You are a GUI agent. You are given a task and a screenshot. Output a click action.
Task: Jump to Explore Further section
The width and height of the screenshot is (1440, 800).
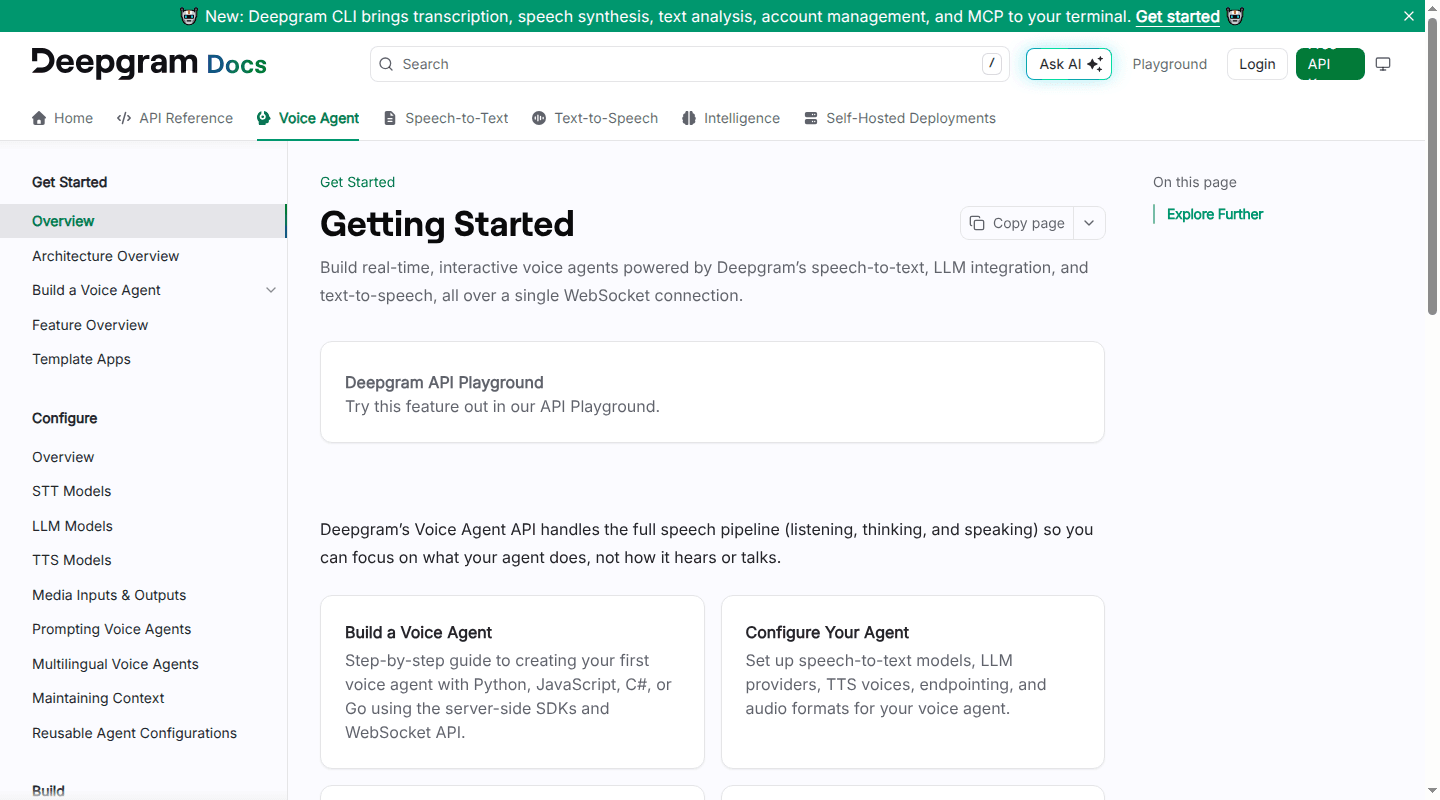click(x=1215, y=214)
